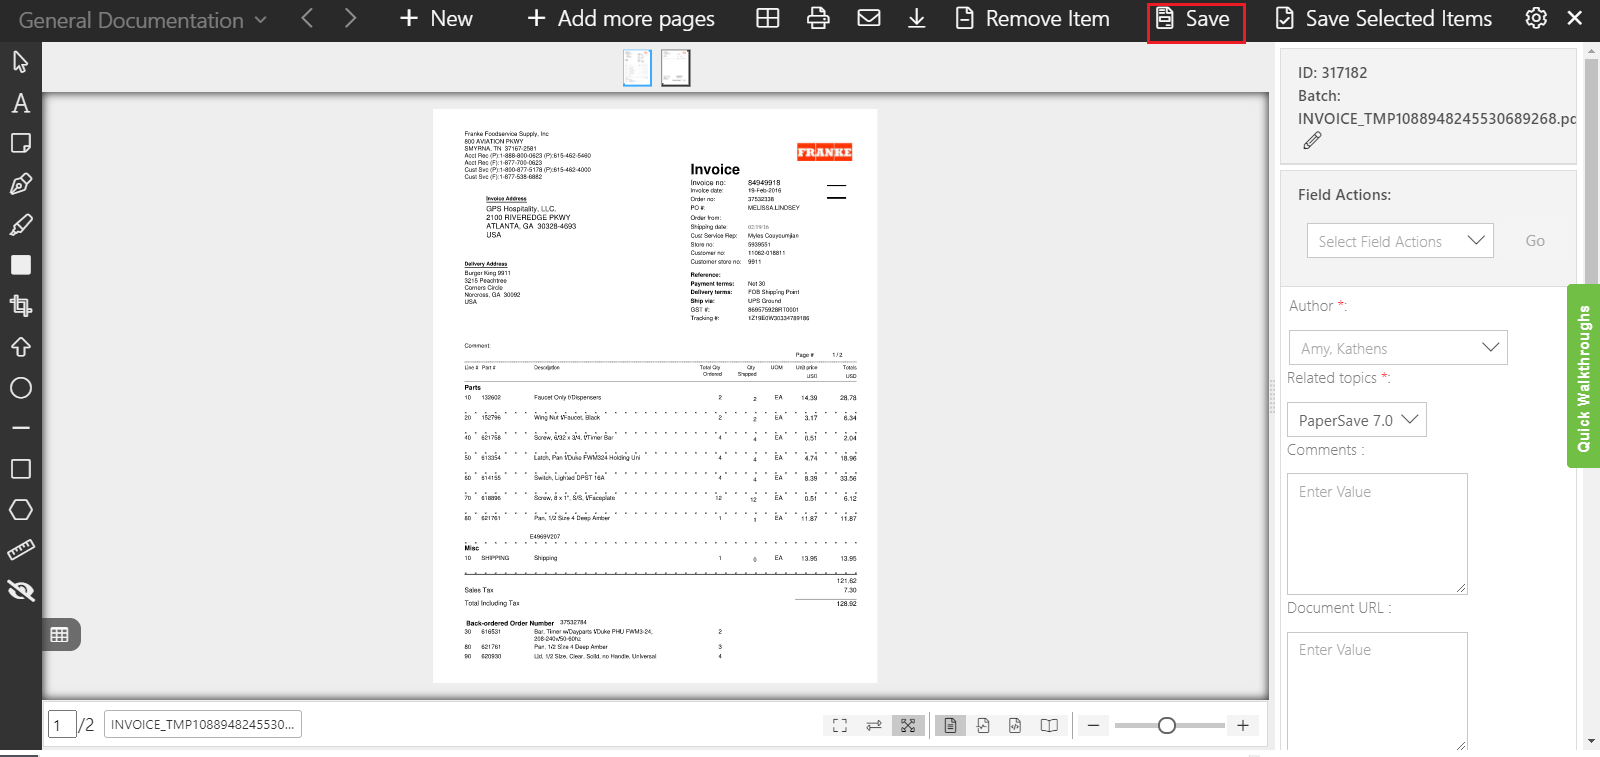Pick the ruler measurement tool
The image size is (1600, 757).
20,550
